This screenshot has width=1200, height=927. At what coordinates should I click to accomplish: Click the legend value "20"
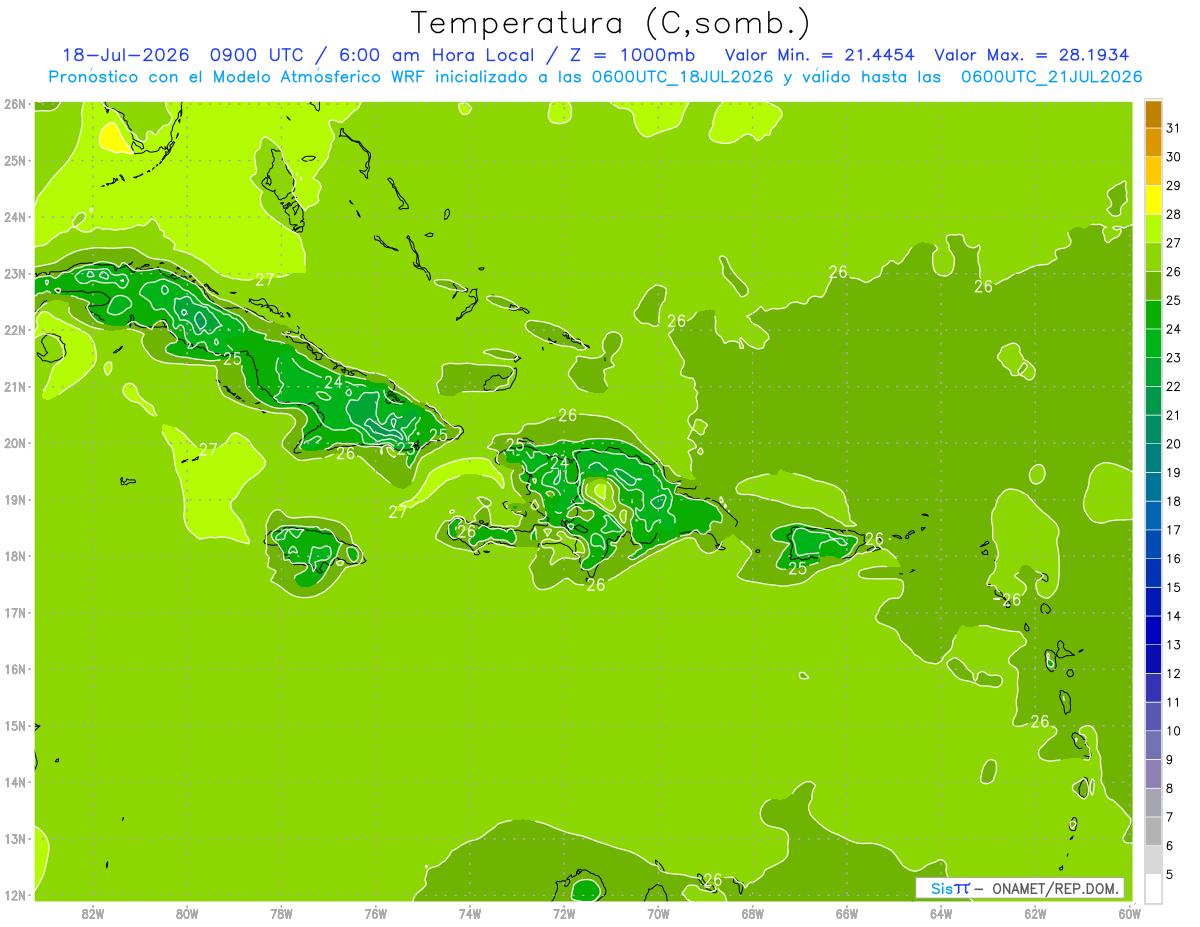1174,444
